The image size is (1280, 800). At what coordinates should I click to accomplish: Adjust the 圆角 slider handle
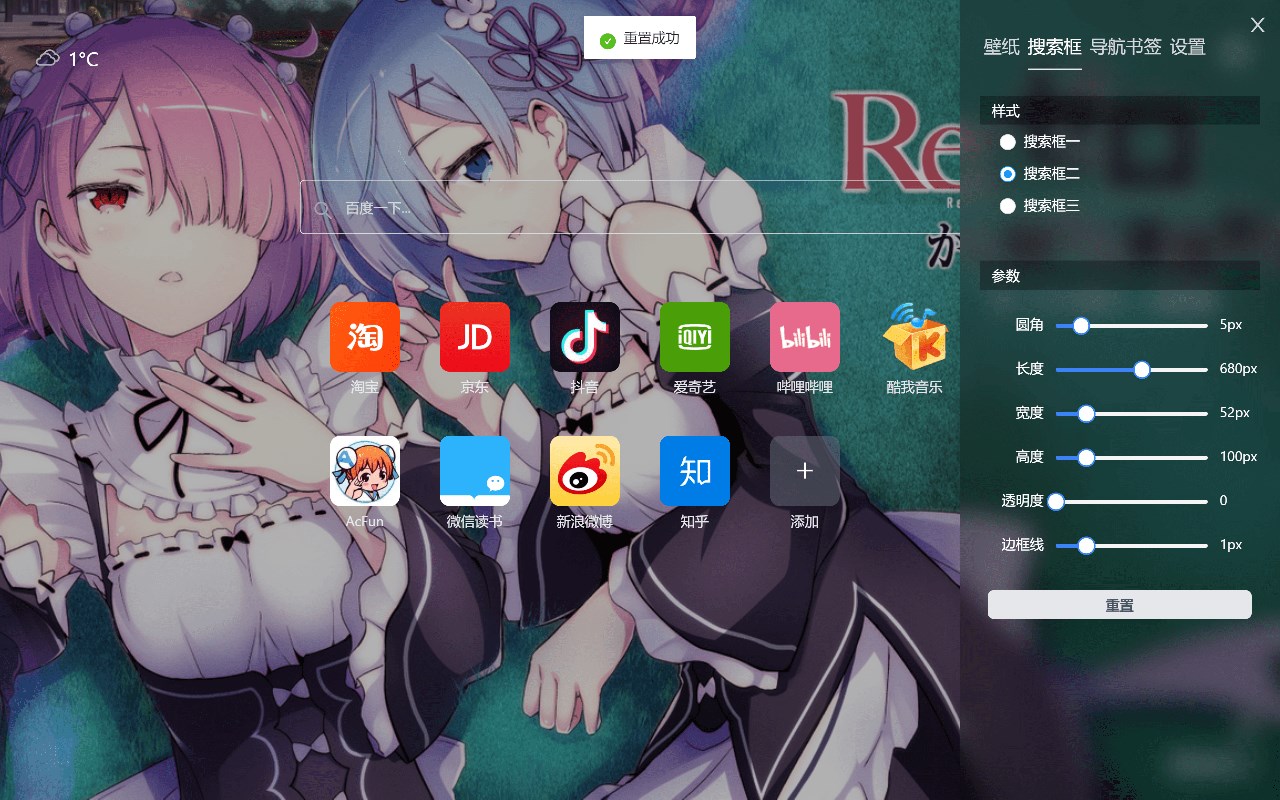coord(1080,325)
